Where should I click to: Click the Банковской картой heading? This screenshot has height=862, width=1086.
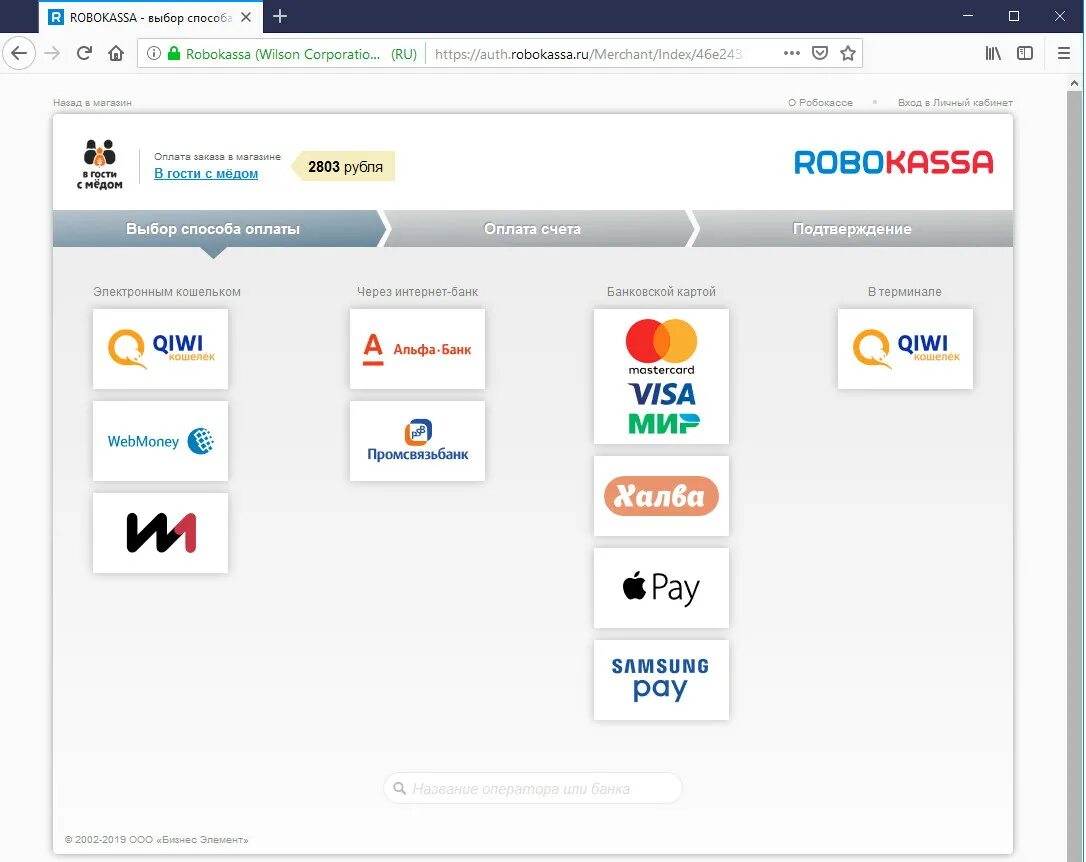tap(661, 292)
